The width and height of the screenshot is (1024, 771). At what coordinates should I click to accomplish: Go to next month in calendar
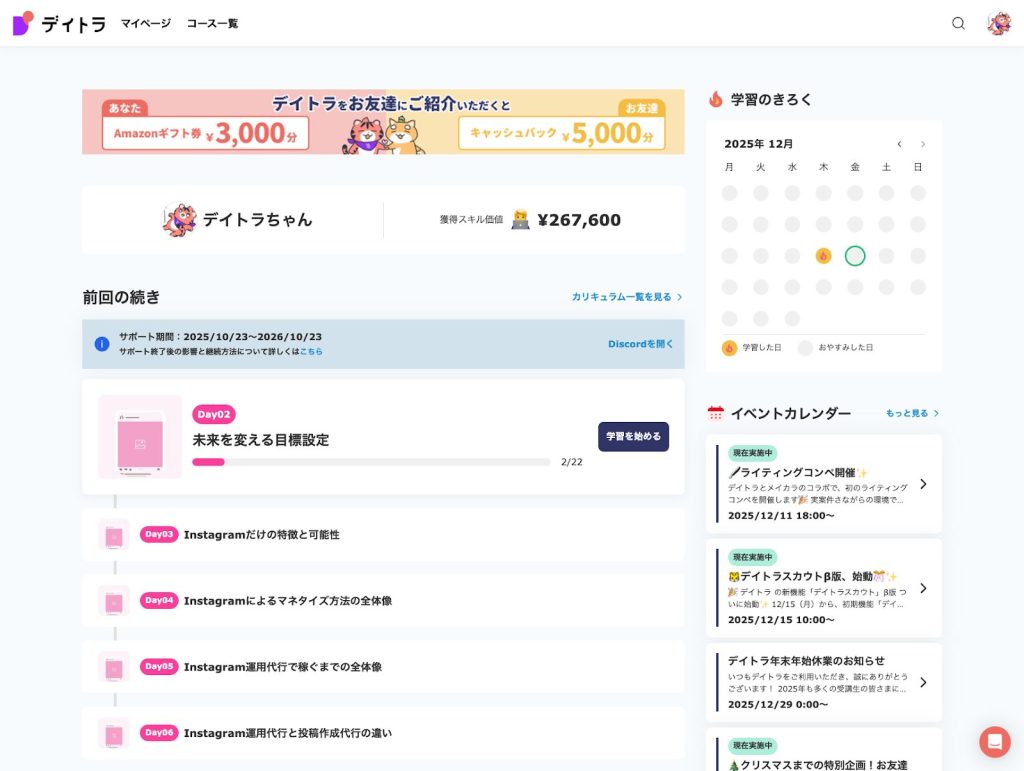(923, 144)
